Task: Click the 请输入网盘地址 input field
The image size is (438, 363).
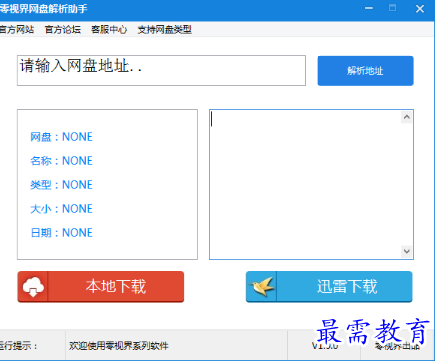Action: point(161,70)
